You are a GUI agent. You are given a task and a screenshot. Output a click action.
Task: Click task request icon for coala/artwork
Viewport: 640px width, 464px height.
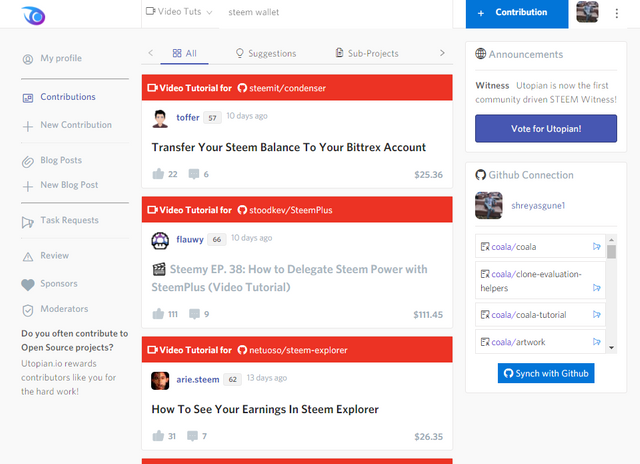point(596,342)
